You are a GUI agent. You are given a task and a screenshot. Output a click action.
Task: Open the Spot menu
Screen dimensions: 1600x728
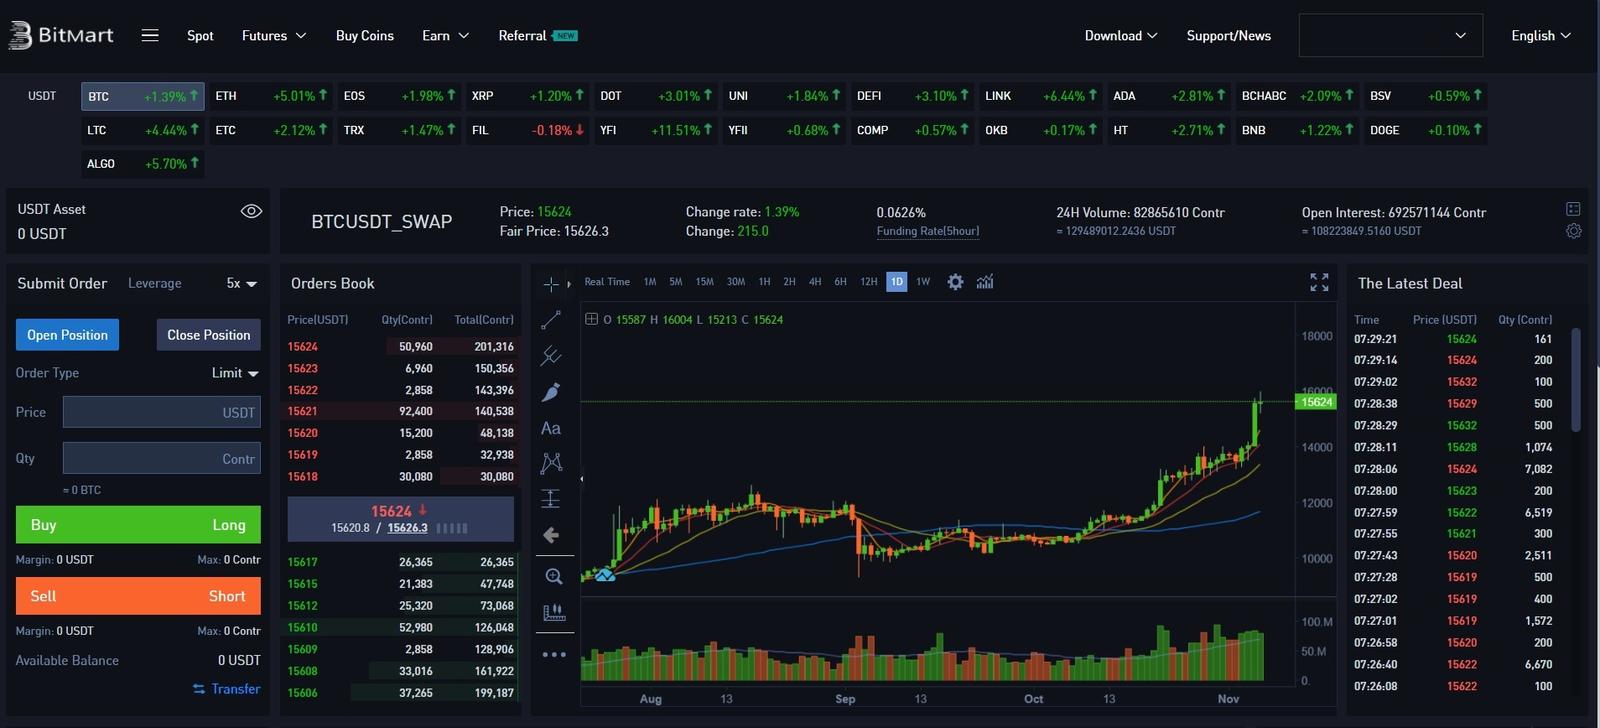pos(200,35)
